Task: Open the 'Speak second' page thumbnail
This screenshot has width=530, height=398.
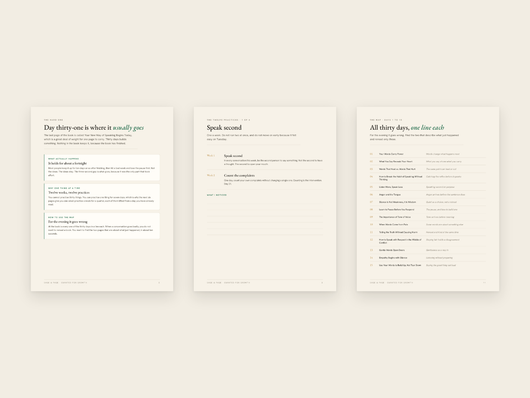Action: [265, 199]
